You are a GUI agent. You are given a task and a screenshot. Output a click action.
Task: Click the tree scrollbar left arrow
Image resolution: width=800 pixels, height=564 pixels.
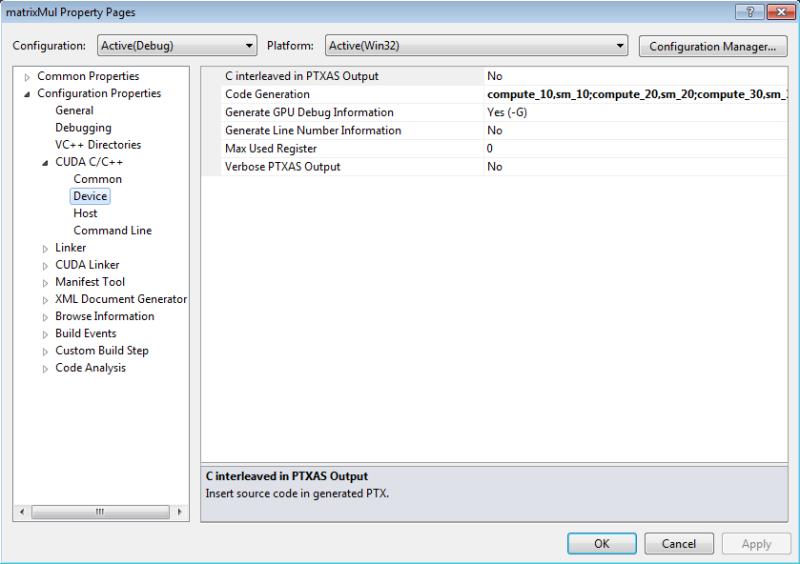22,511
